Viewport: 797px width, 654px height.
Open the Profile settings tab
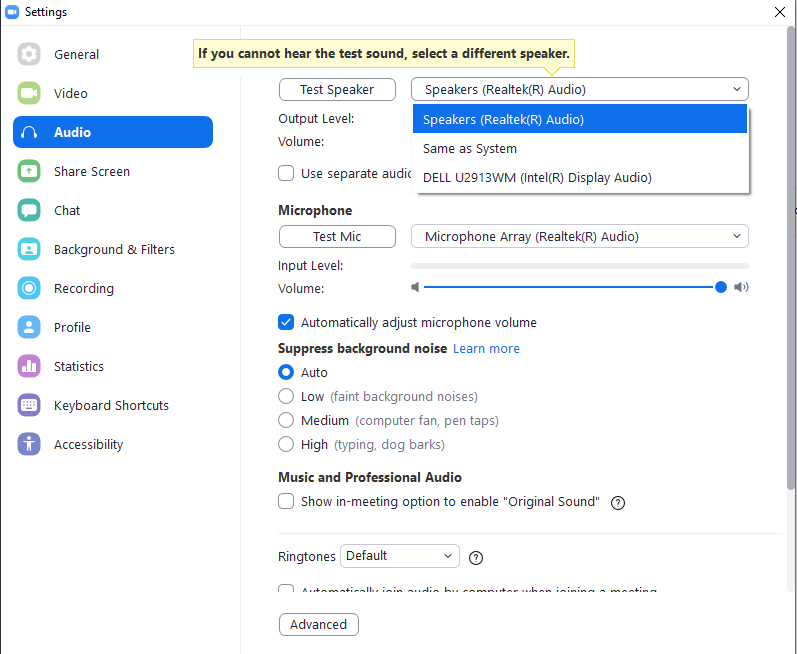(x=113, y=327)
